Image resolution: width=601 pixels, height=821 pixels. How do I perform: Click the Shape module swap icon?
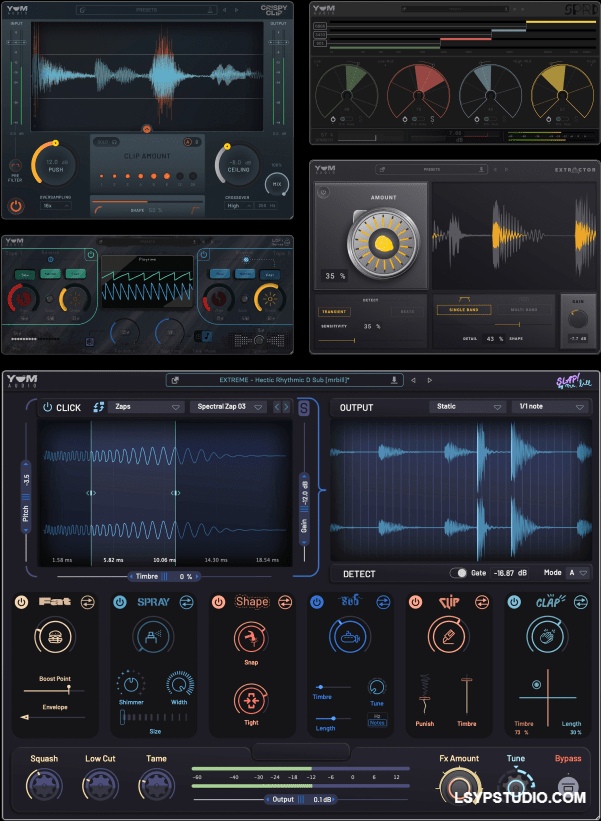point(285,602)
